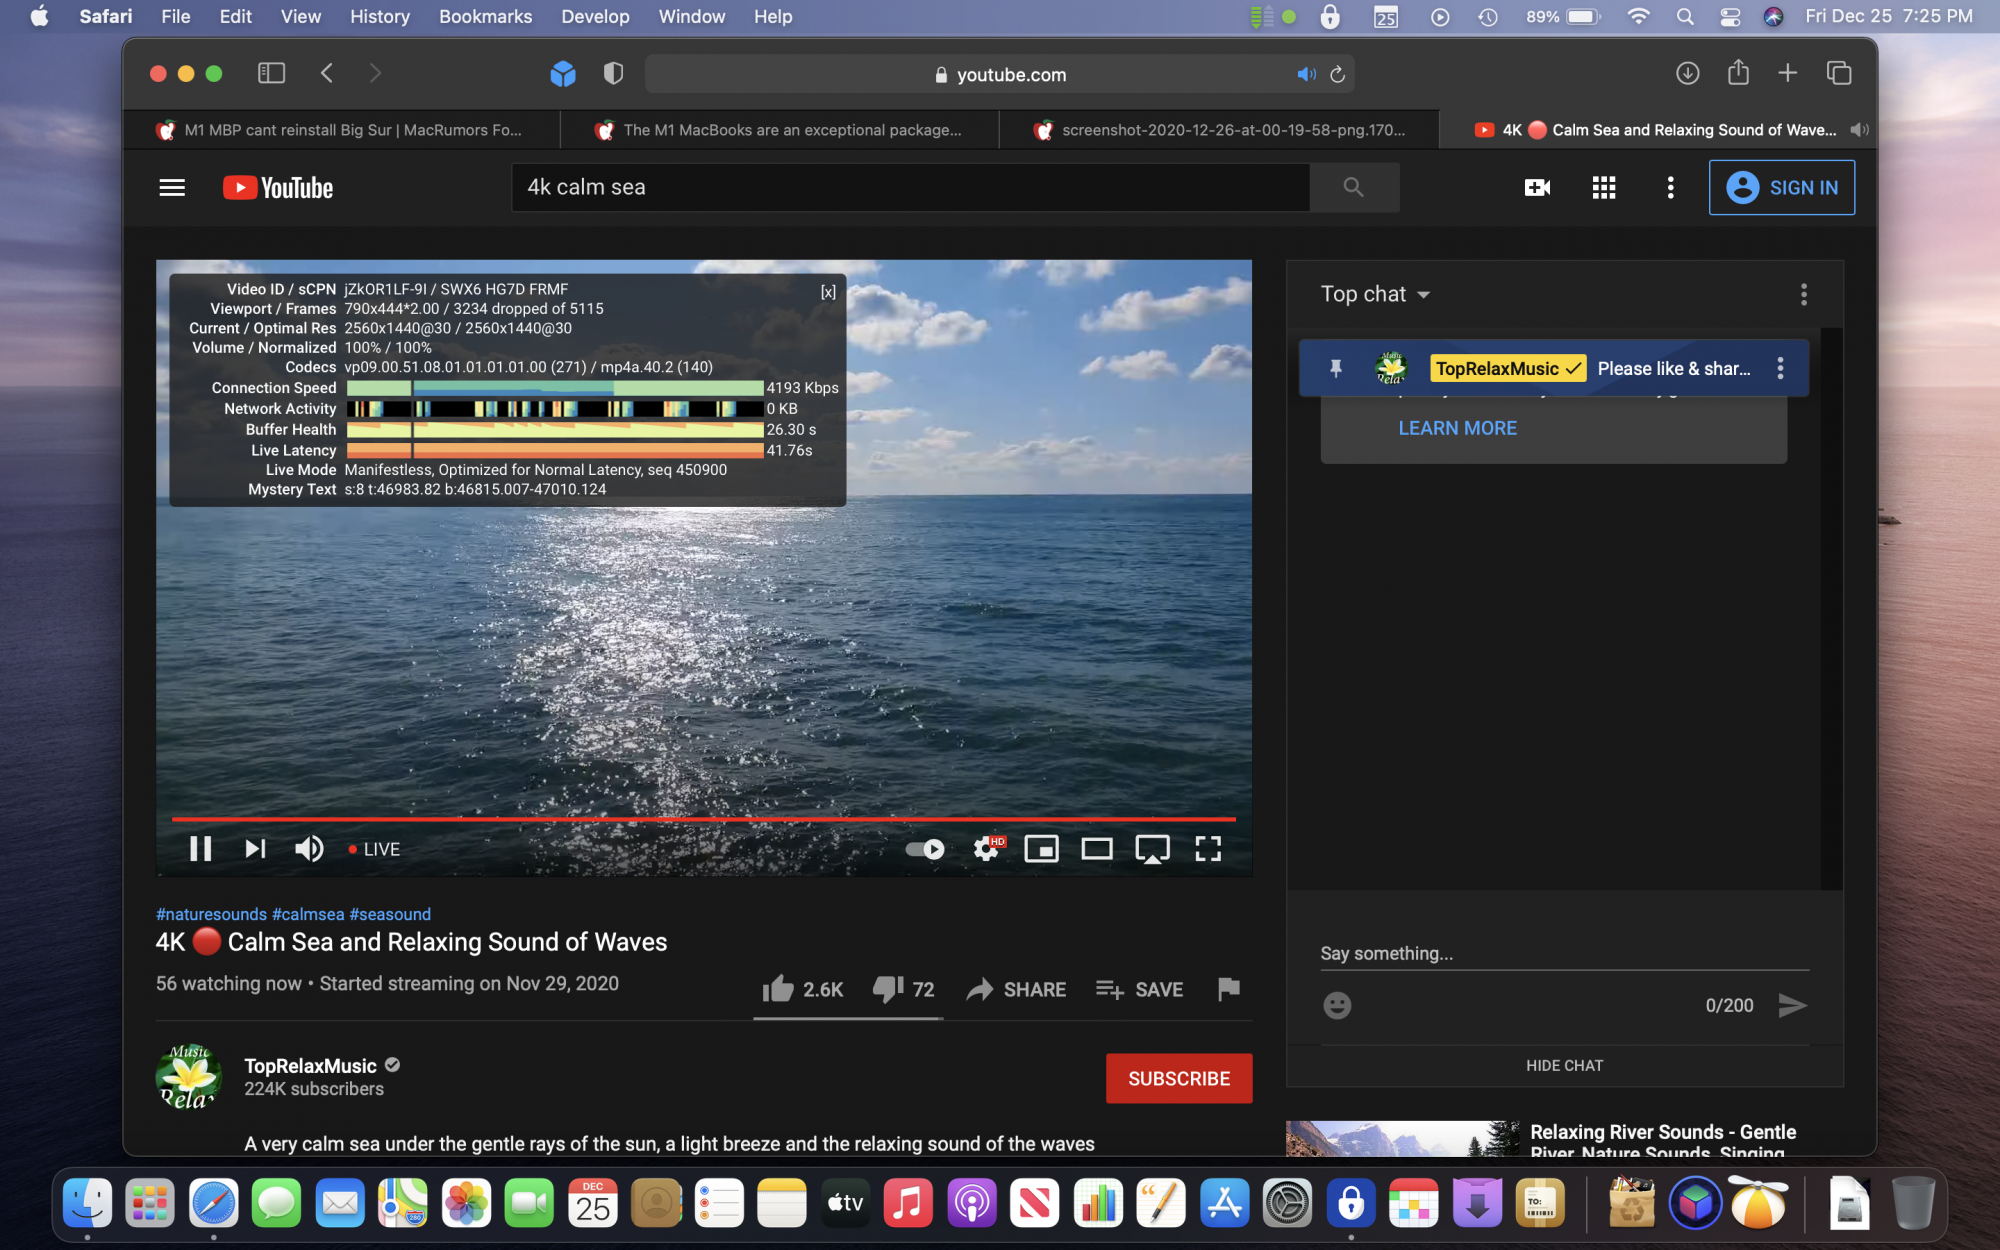Screen dimensions: 2000x1250
Task: Toggle the autoplay switch
Action: pyautogui.click(x=925, y=849)
